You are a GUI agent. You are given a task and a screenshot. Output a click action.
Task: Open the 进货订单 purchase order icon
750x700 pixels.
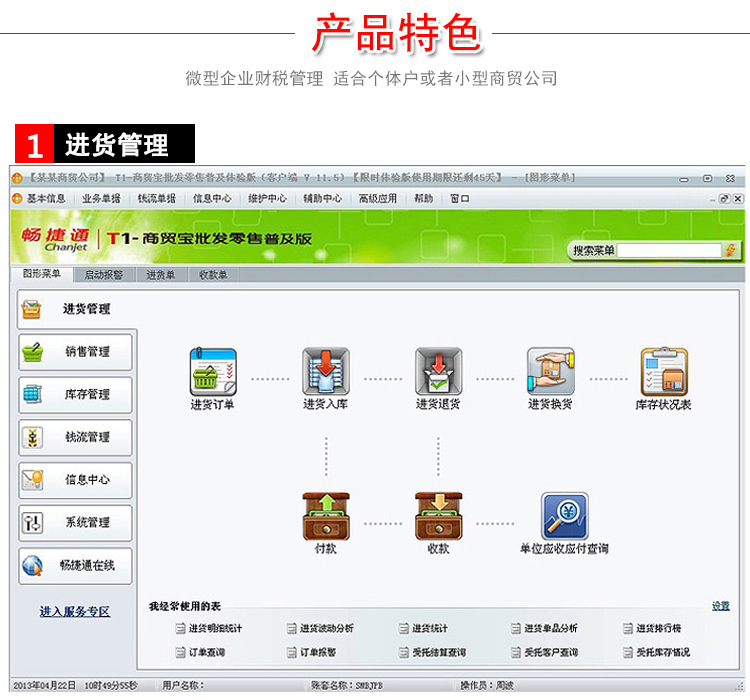coord(213,372)
